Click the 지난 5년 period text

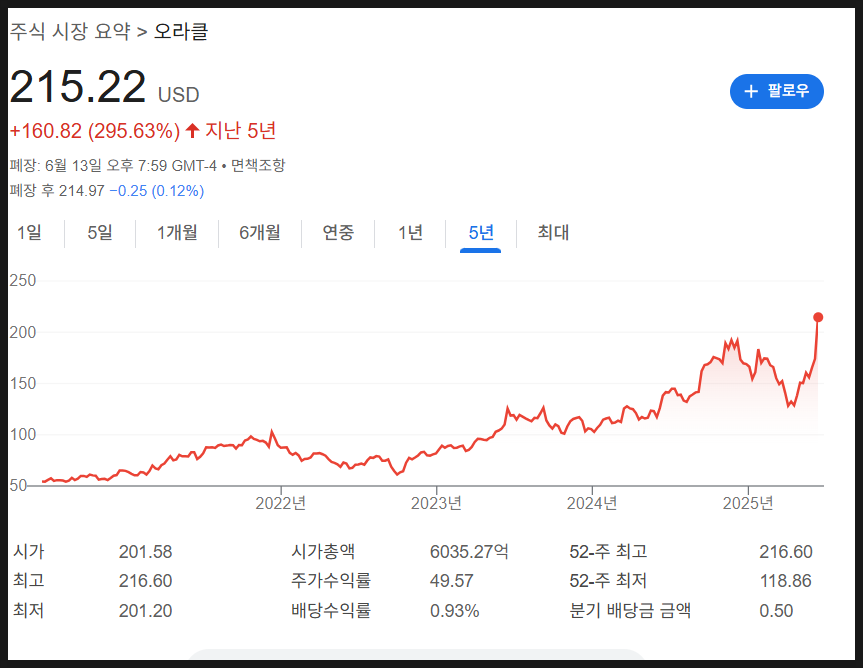[241, 131]
